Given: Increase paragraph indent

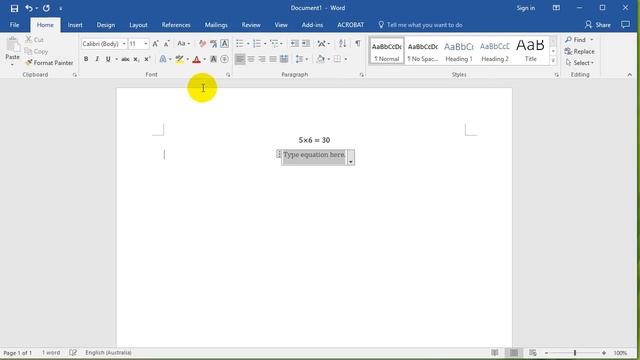Looking at the screenshot, I should [306, 44].
